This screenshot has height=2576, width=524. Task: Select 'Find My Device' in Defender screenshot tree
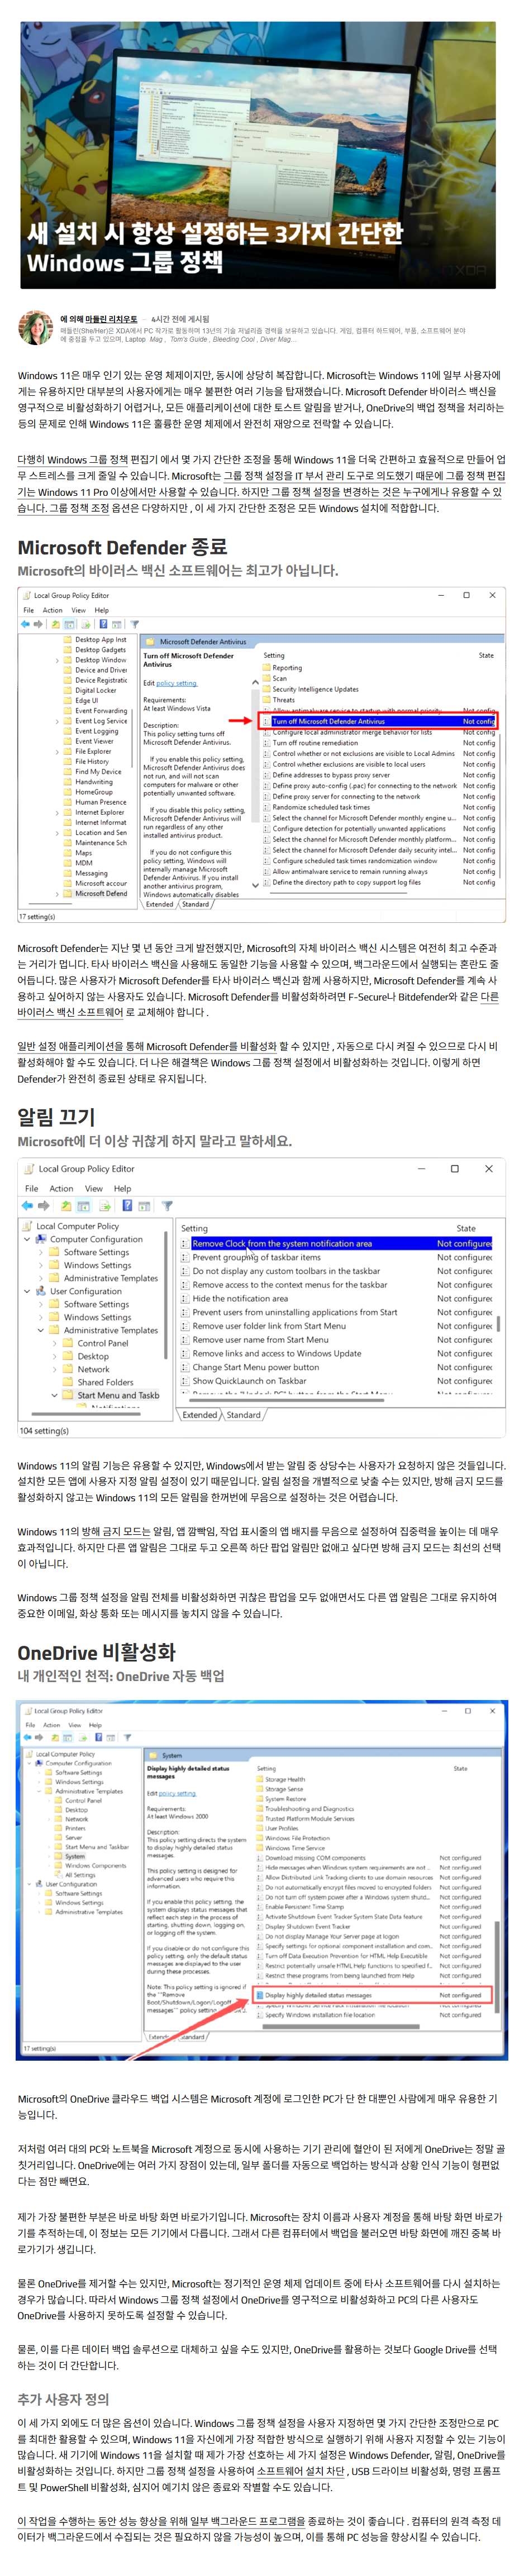pos(93,771)
